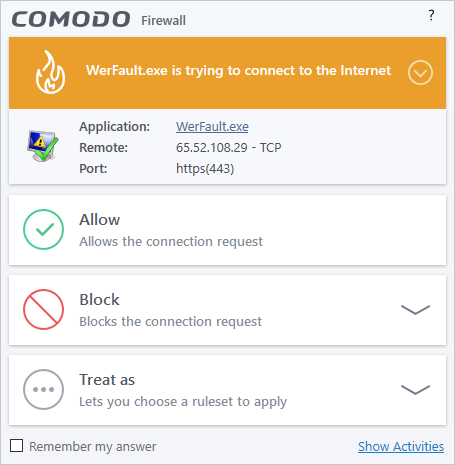
Task: Expand the Treat as ruleset chevron
Action: click(415, 389)
